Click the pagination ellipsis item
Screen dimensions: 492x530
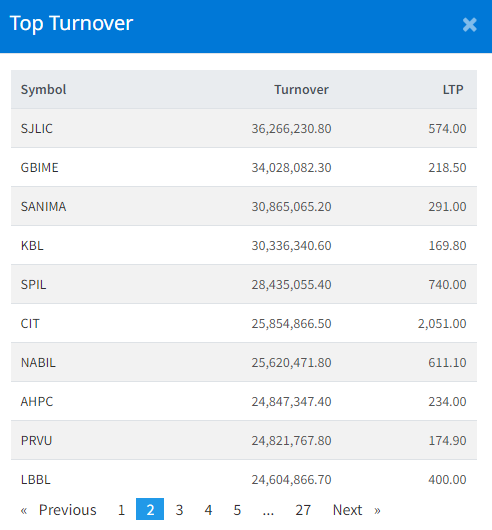coord(268,509)
